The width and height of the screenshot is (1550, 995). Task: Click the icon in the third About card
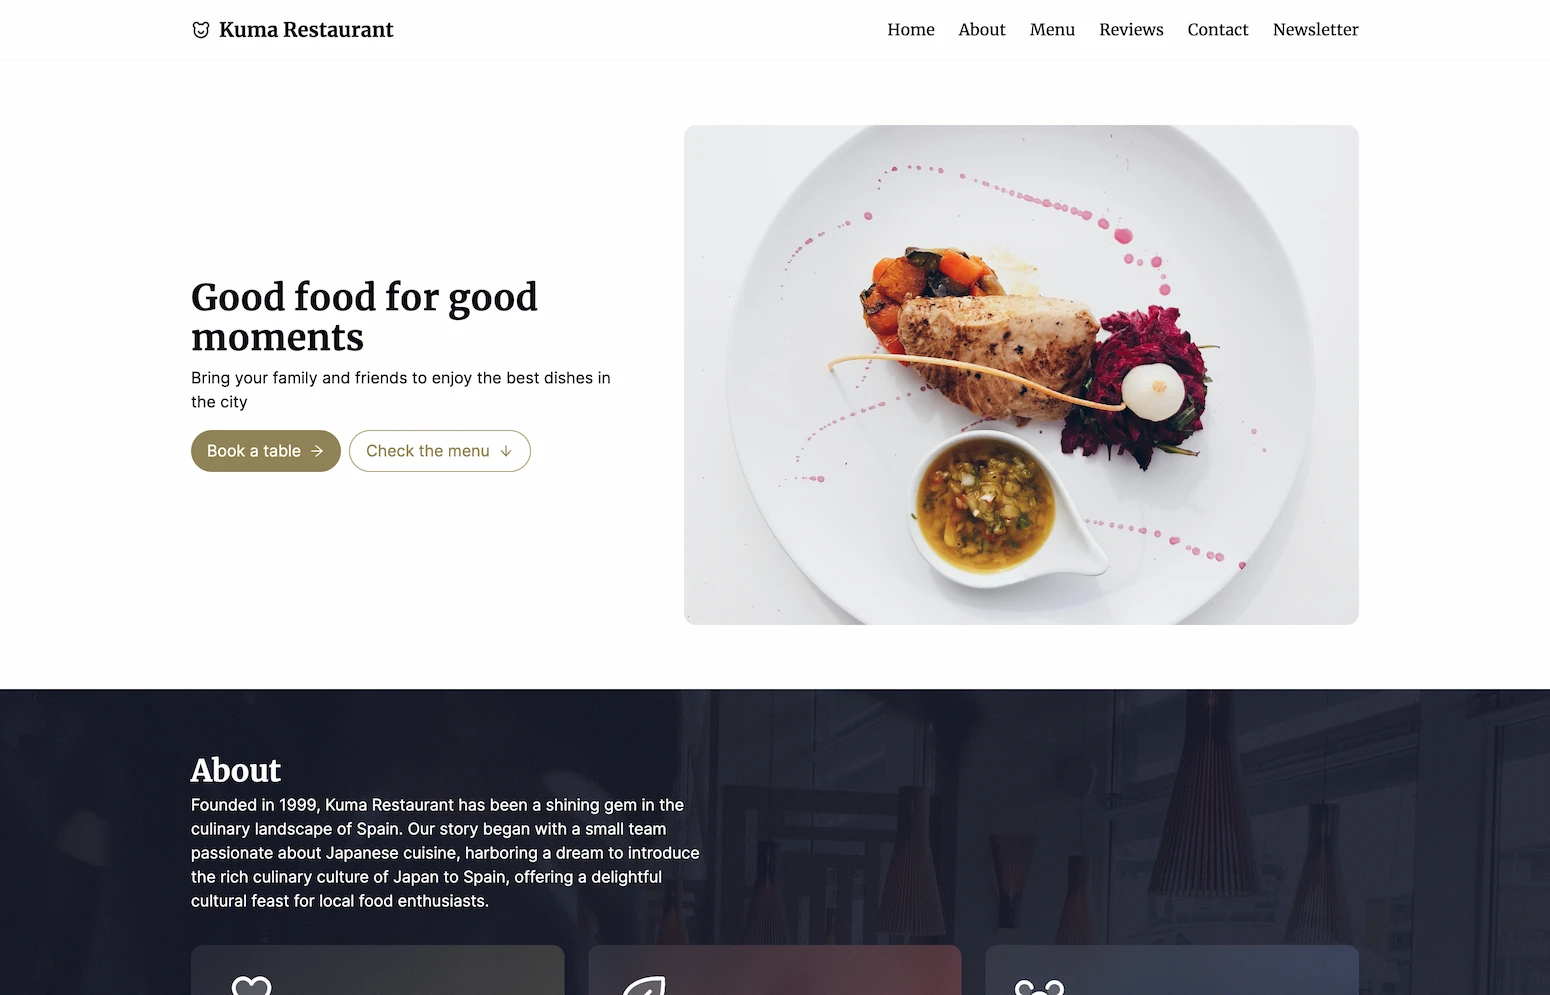1040,987
